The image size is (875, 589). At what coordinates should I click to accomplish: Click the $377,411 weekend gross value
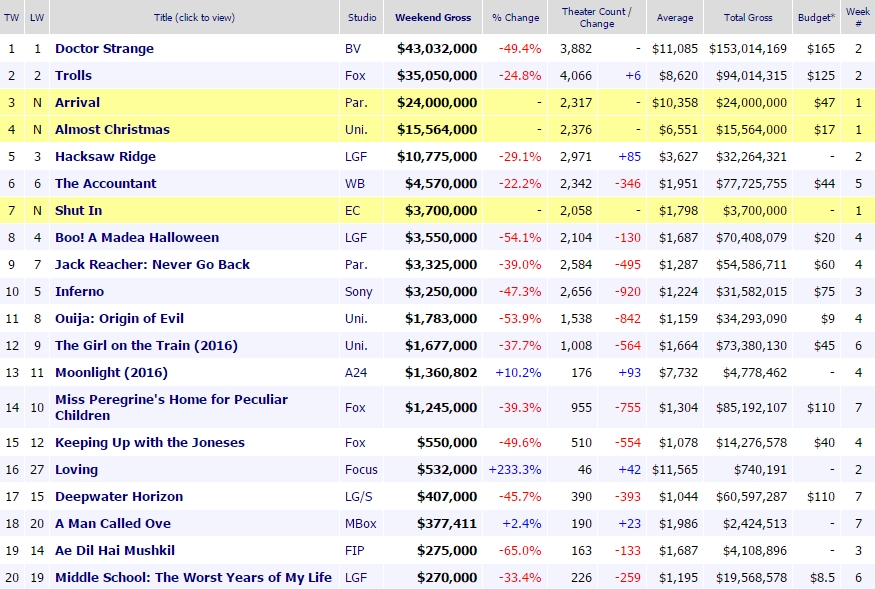point(447,524)
